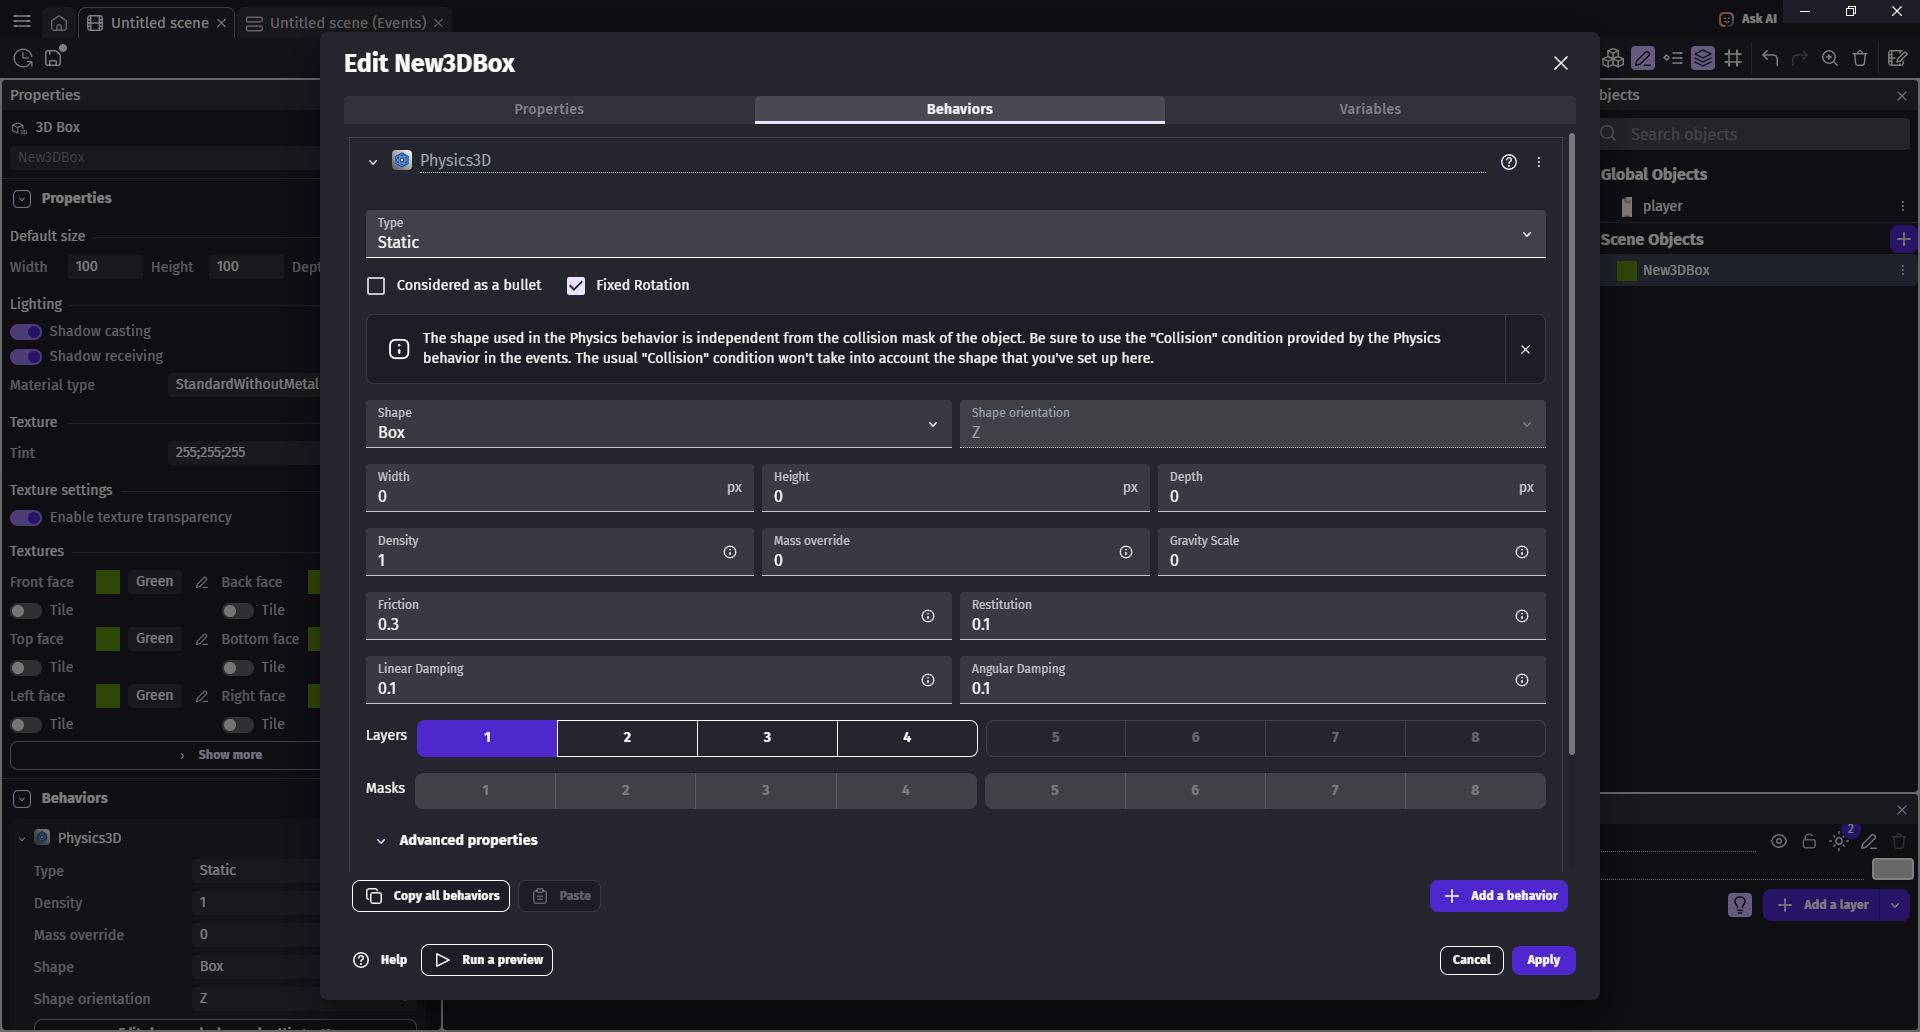Enable Considered as a bullet checkbox

click(376, 286)
